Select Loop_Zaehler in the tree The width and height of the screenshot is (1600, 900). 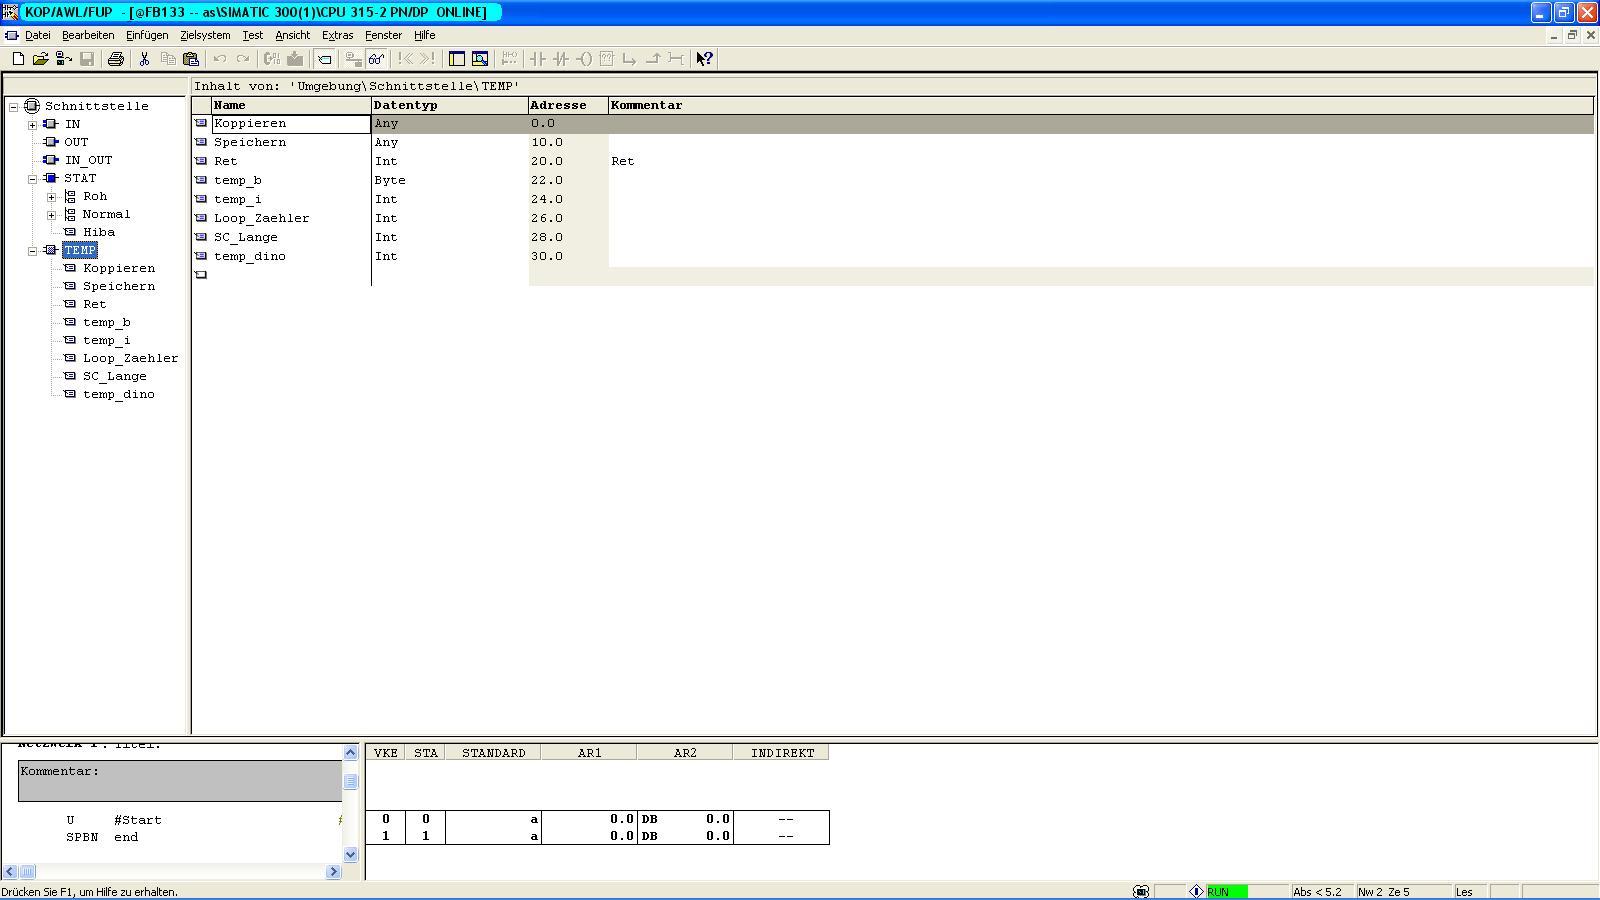click(130, 358)
